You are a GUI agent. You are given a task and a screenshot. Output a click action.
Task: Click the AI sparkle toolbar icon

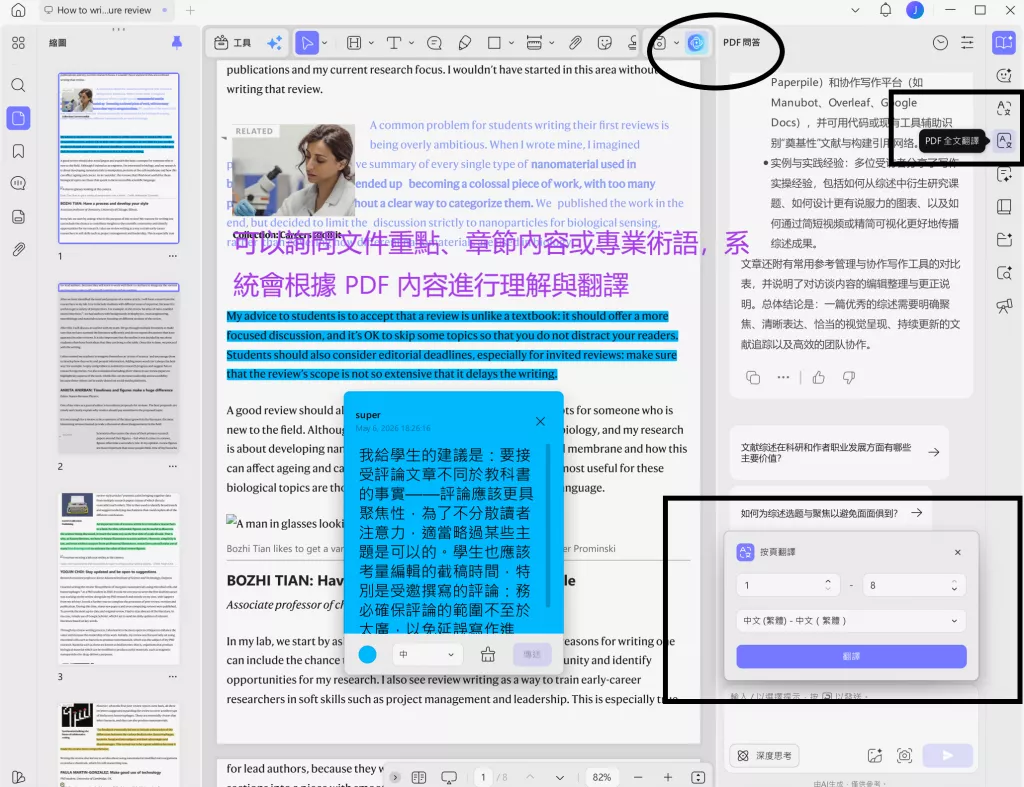(274, 43)
